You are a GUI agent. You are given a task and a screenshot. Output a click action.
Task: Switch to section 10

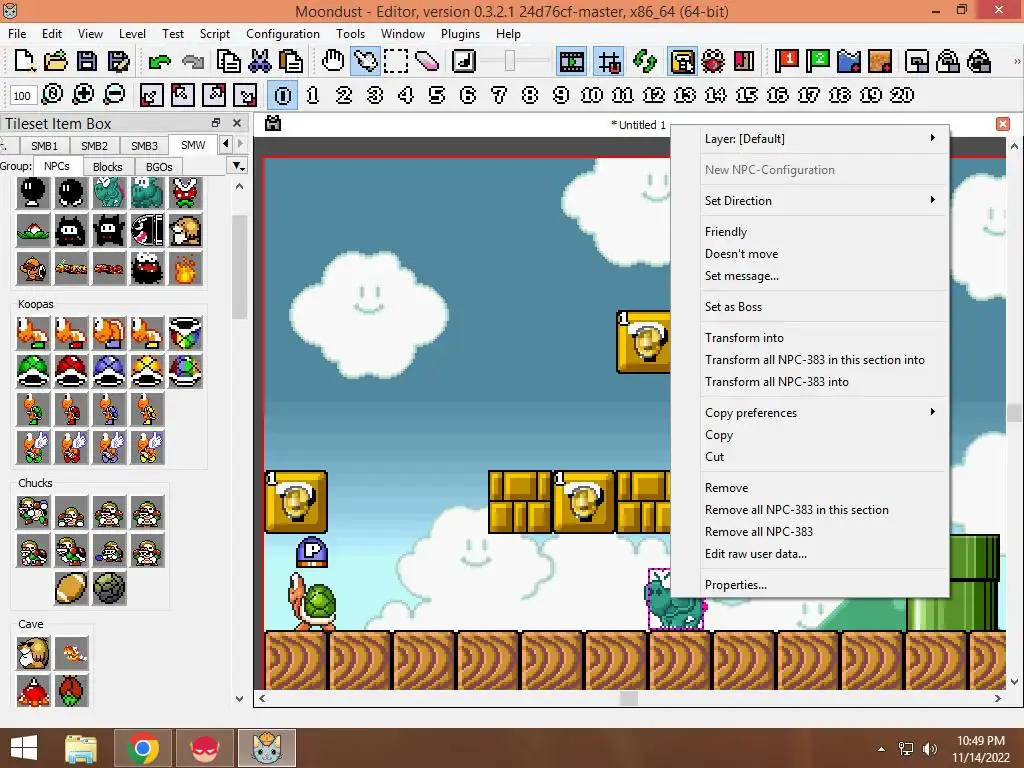592,95
